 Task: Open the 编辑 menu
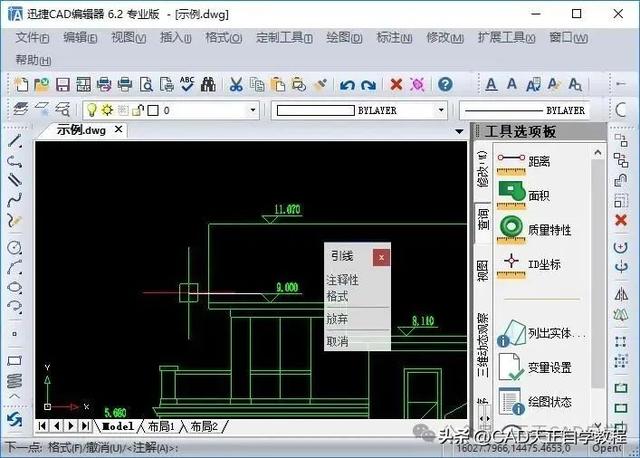pos(80,38)
